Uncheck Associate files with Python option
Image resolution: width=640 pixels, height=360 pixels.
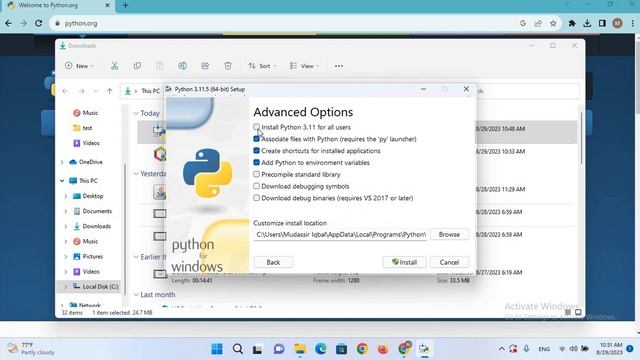[x=256, y=139]
